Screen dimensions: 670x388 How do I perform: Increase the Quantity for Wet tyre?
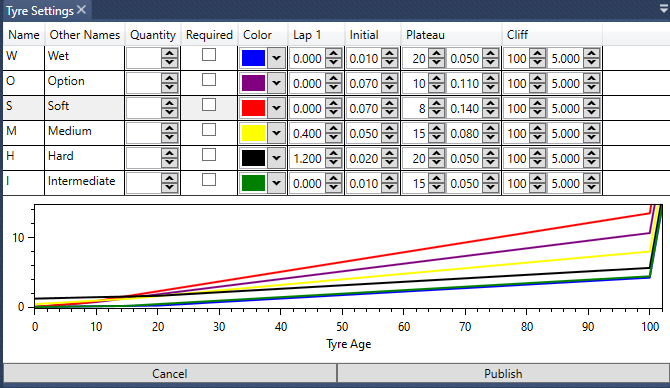(170, 53)
